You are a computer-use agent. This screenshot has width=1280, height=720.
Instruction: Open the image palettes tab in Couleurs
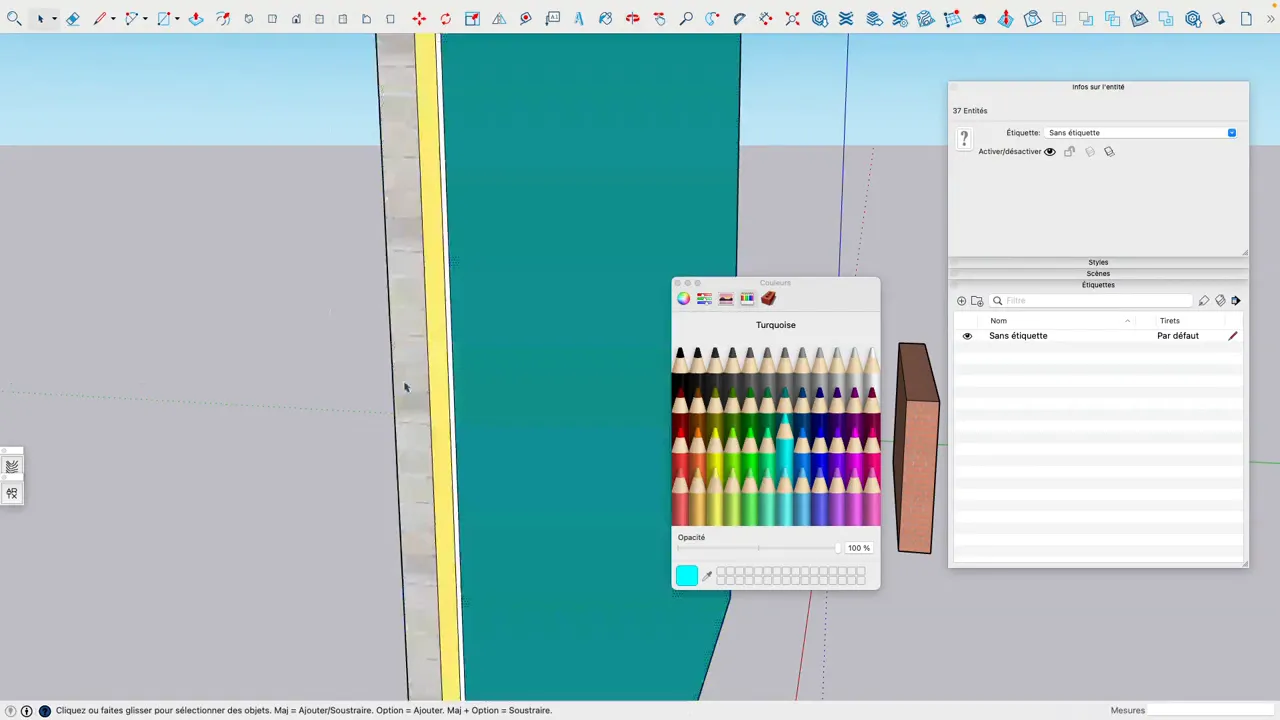pos(725,298)
